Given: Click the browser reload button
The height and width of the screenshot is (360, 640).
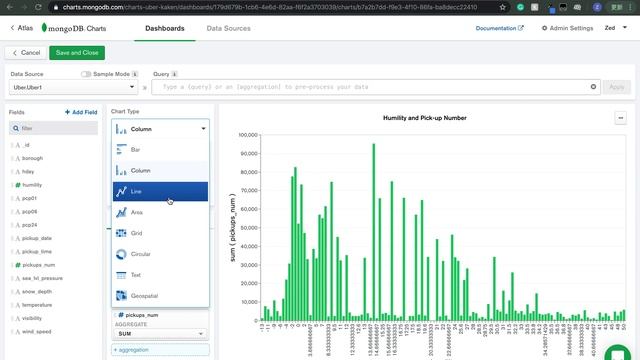Looking at the screenshot, I should click(x=38, y=7).
